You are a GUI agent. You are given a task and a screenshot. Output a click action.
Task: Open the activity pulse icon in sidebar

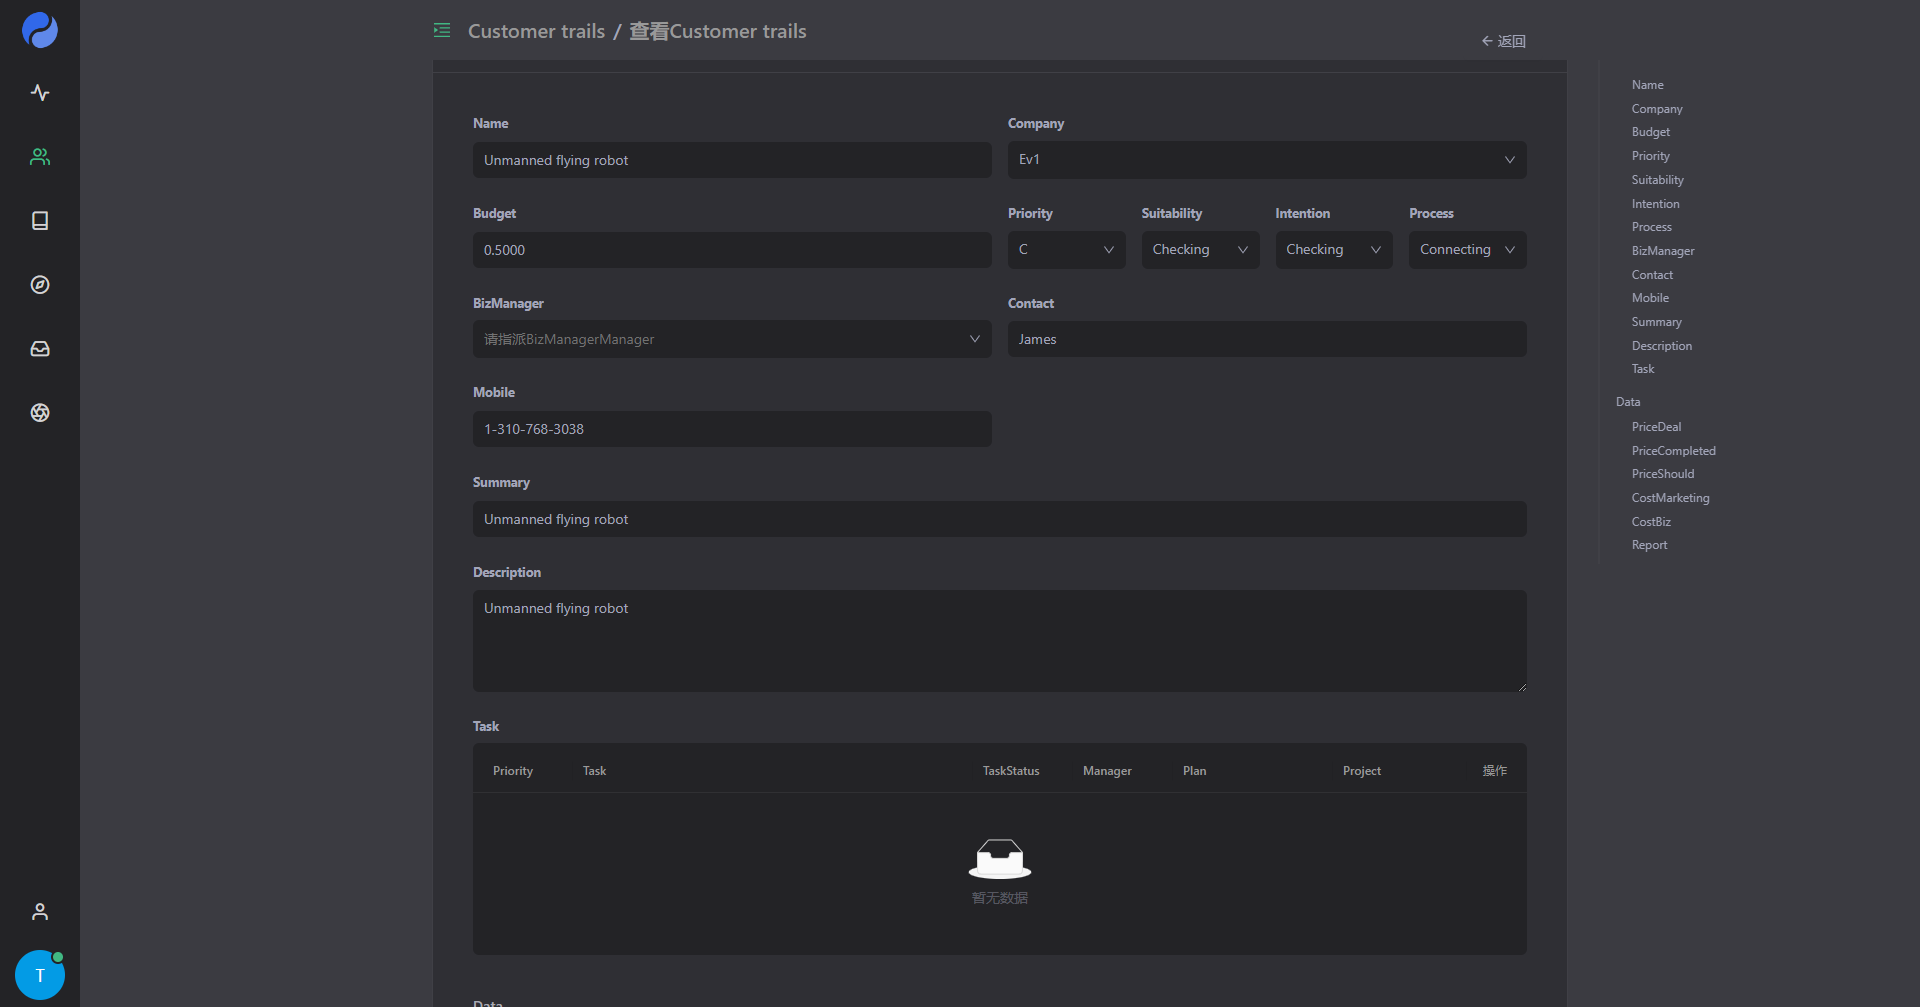40,93
